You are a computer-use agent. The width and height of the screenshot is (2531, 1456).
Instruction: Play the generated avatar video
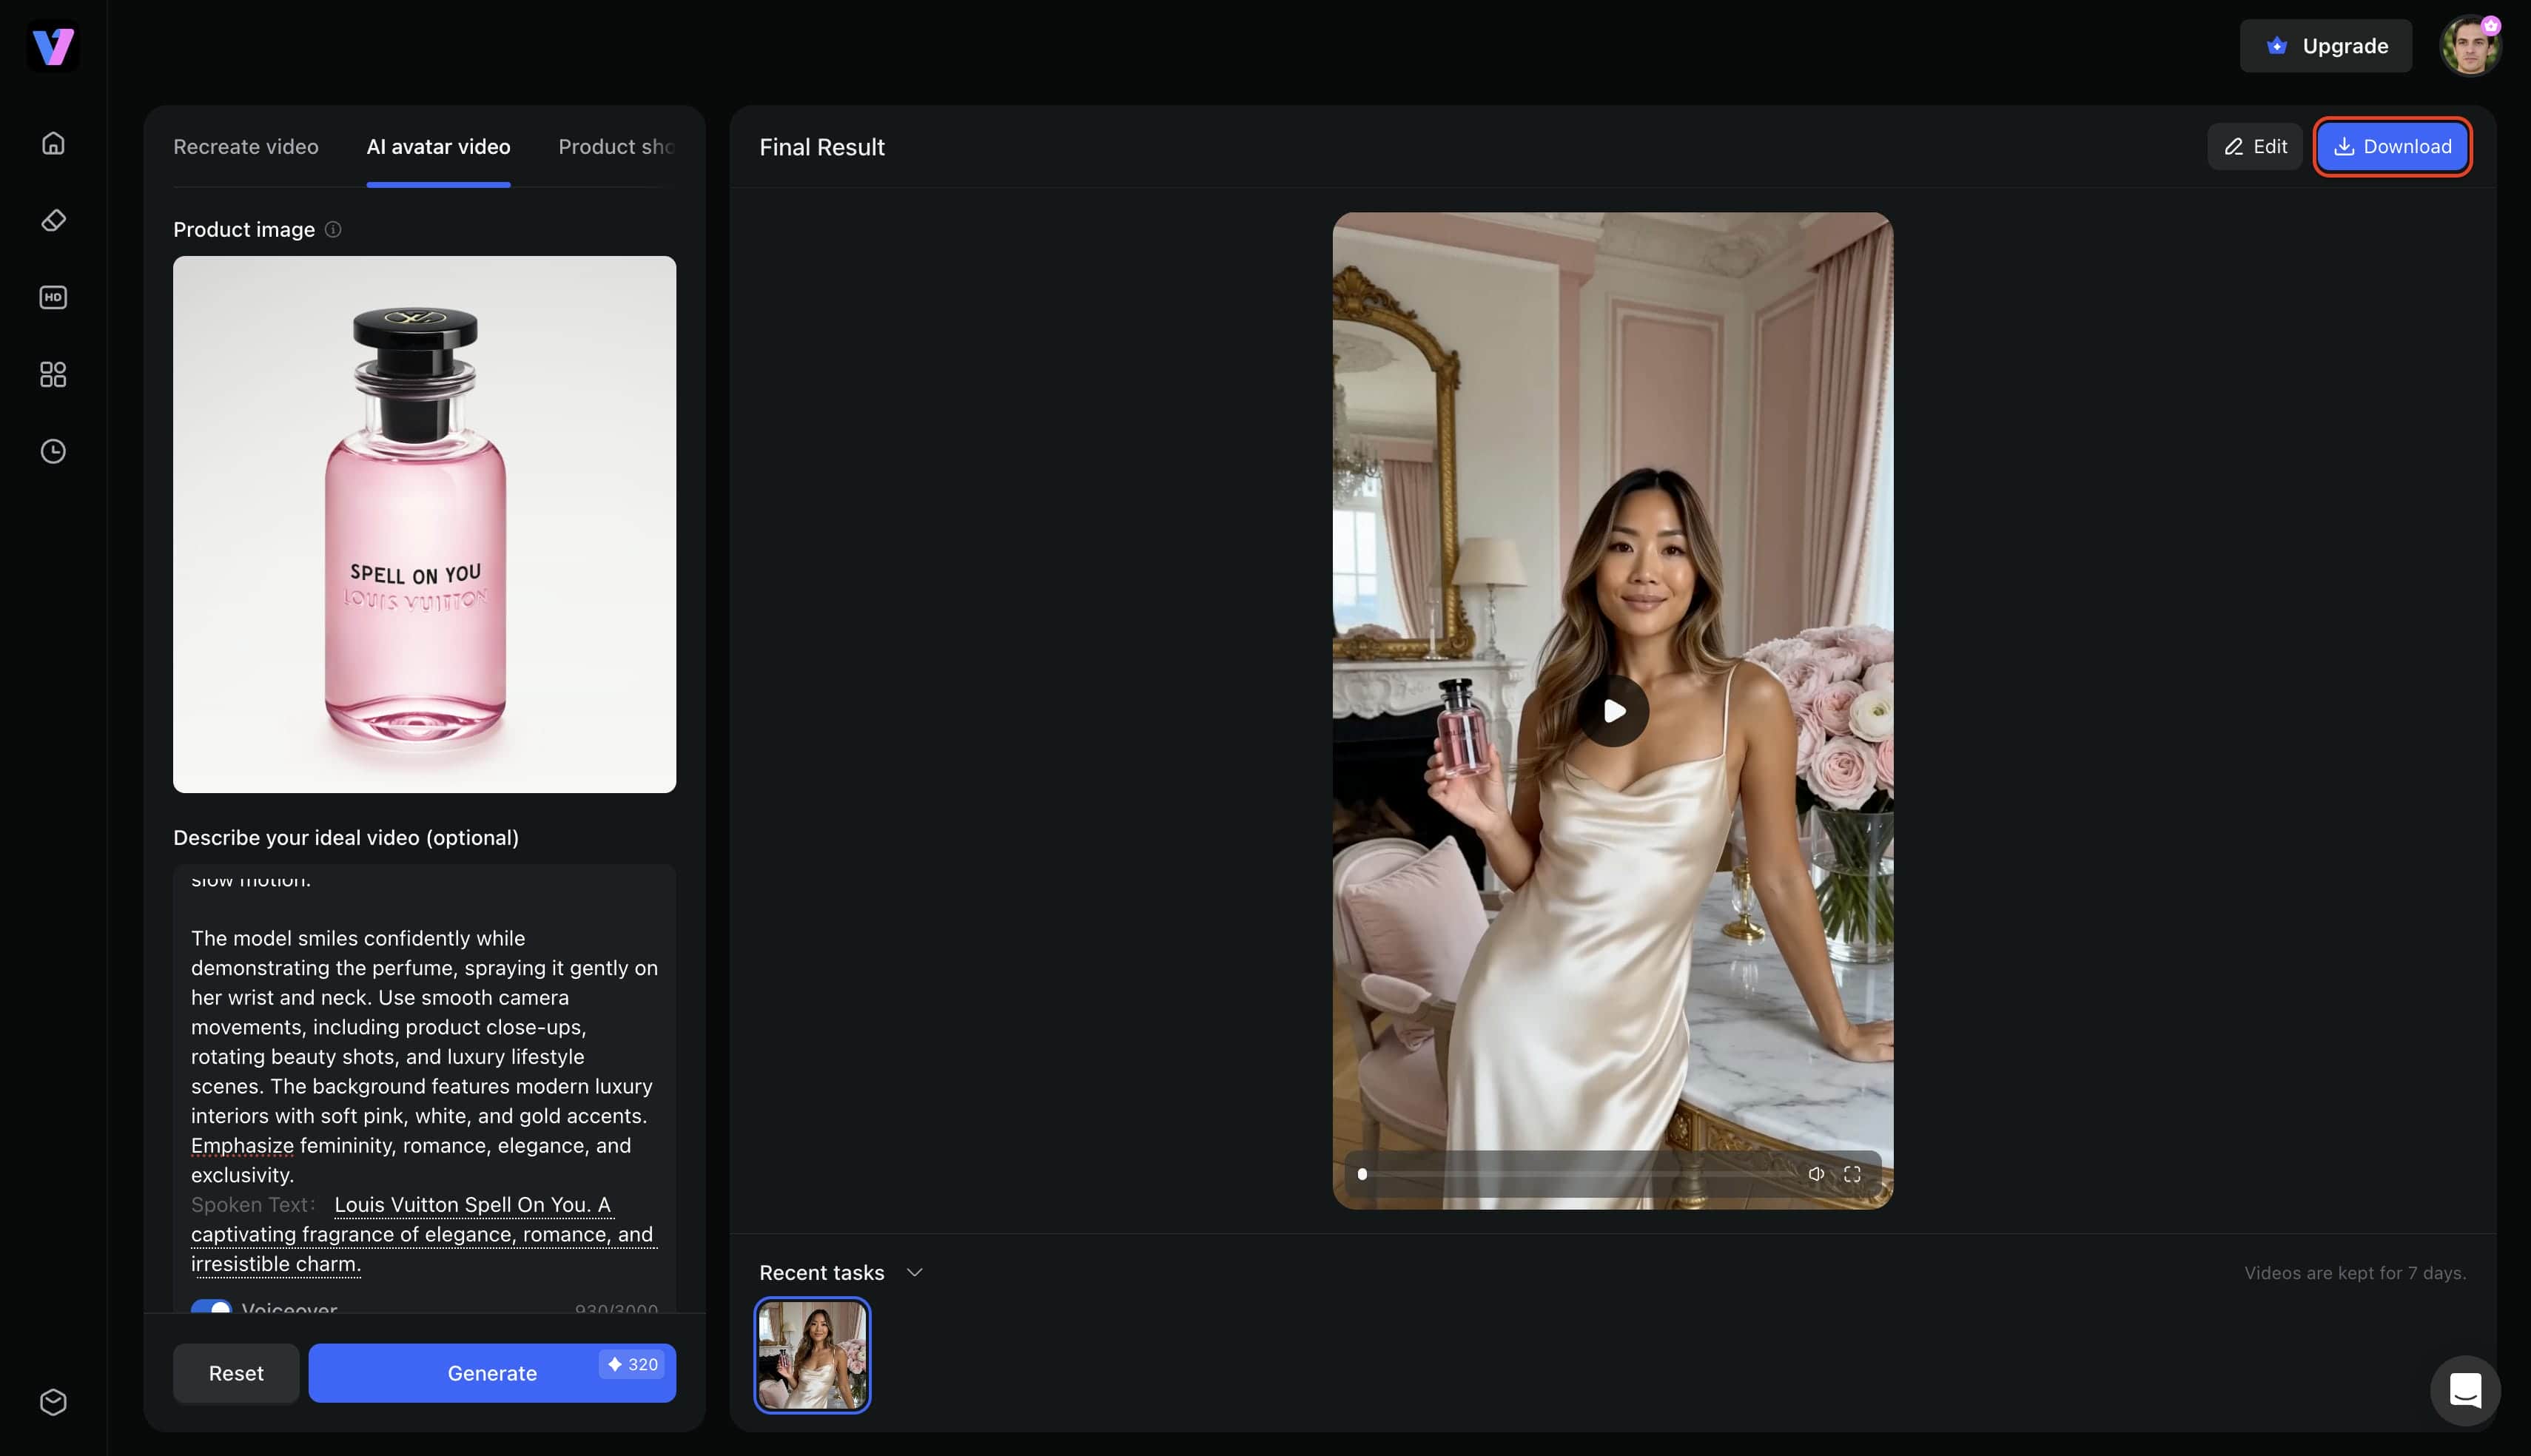[x=1613, y=711]
